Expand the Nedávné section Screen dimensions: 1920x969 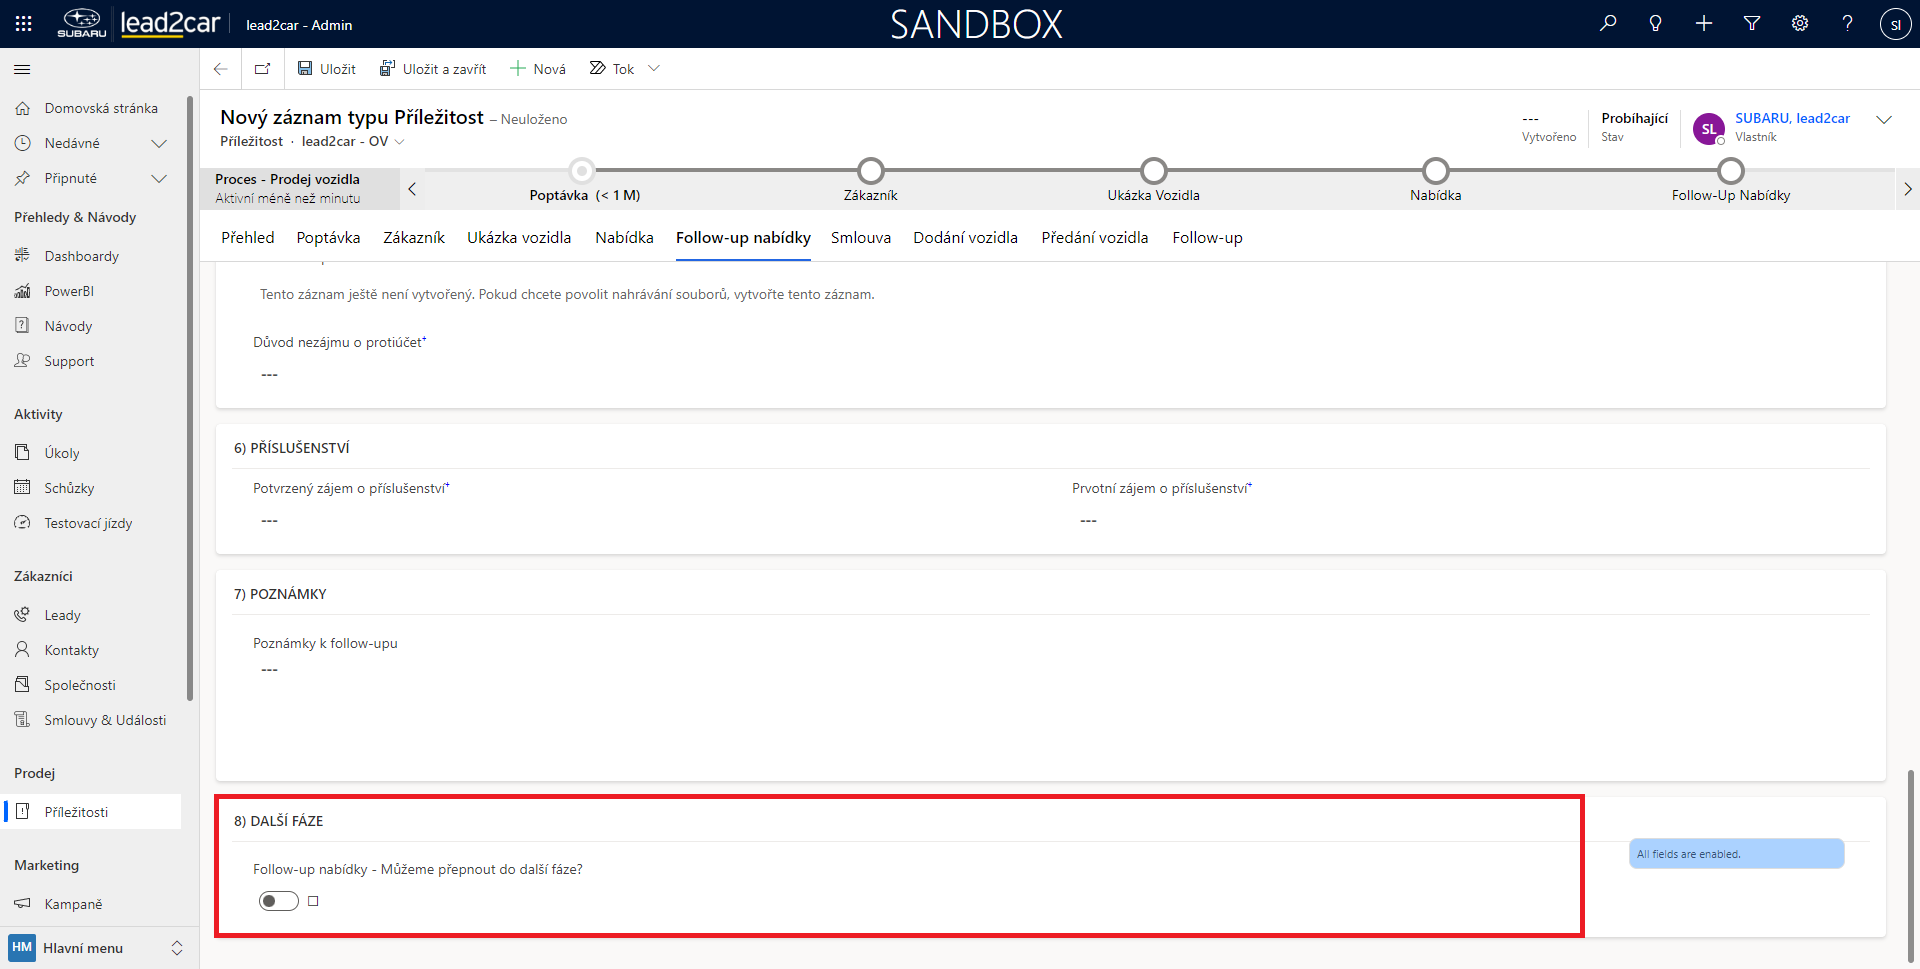[x=158, y=143]
